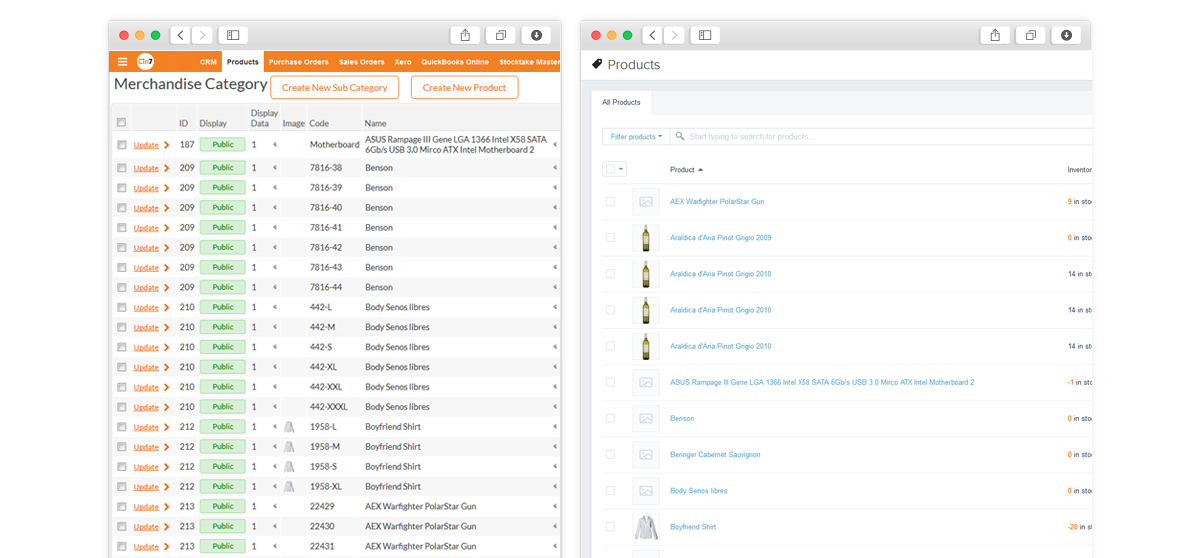This screenshot has width=1200, height=558.
Task: Open placeholder thumbnail for AEX Warfighter product
Action: tap(646, 202)
